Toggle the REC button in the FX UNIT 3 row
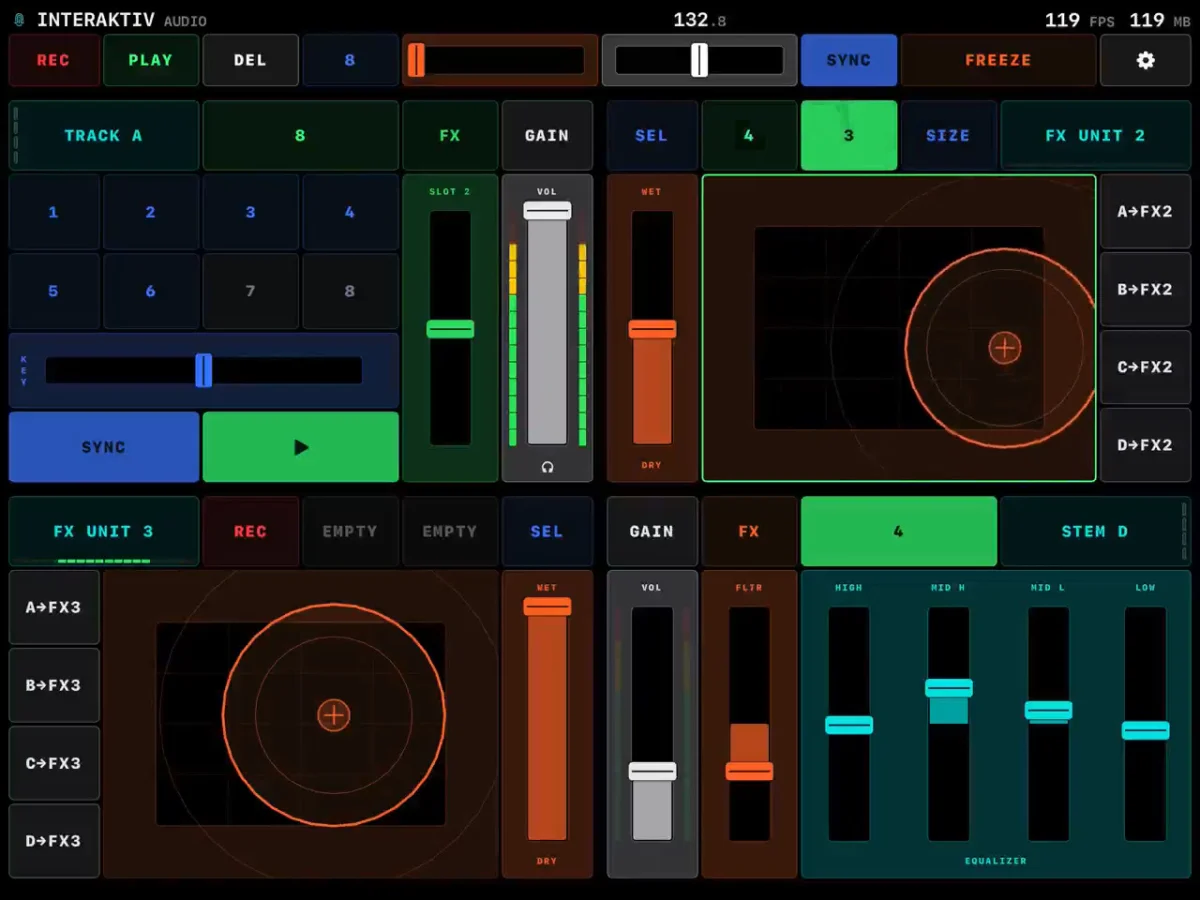Screen dimensions: 1200x900 point(250,531)
